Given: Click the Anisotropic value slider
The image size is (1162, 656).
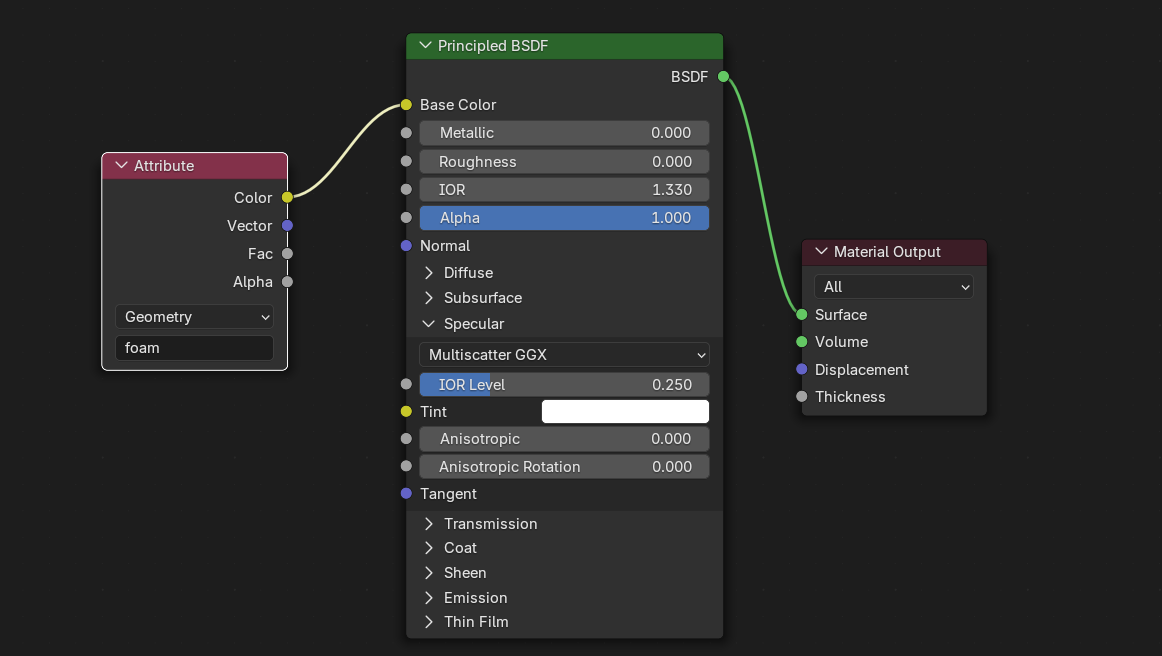Looking at the screenshot, I should tap(564, 439).
